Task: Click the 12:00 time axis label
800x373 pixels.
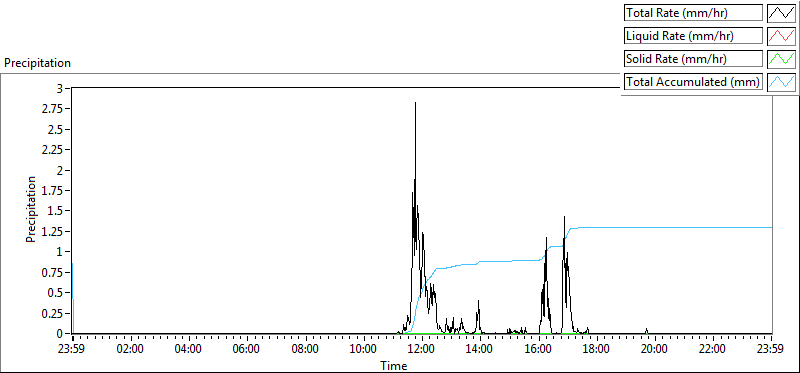Action: (x=422, y=350)
